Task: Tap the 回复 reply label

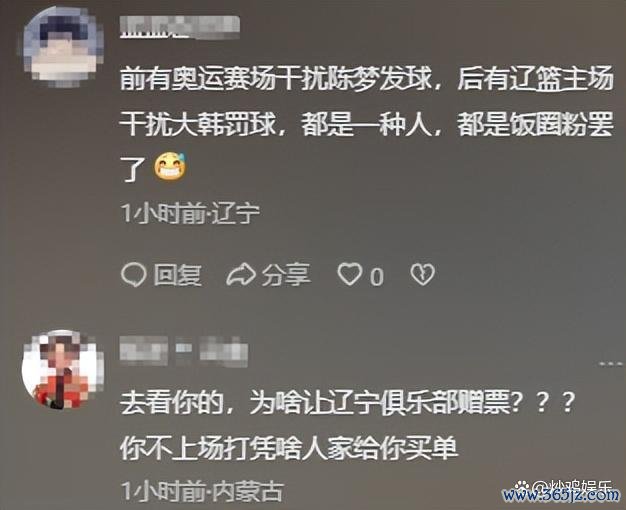Action: [178, 275]
